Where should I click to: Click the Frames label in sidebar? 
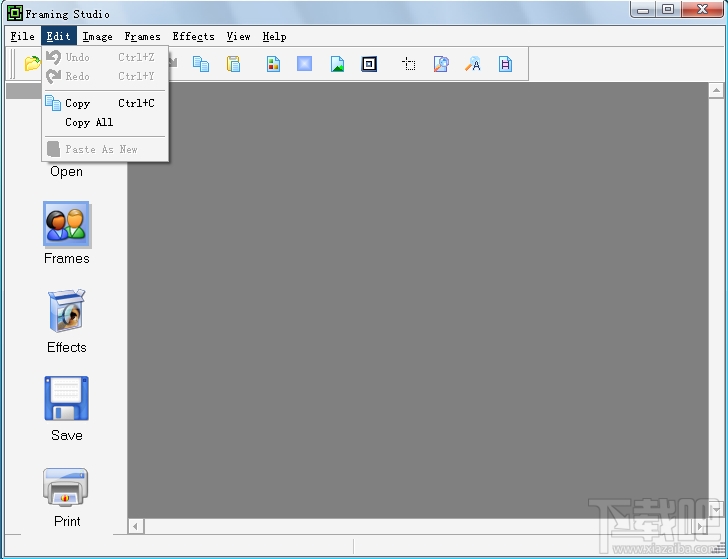[67, 259]
